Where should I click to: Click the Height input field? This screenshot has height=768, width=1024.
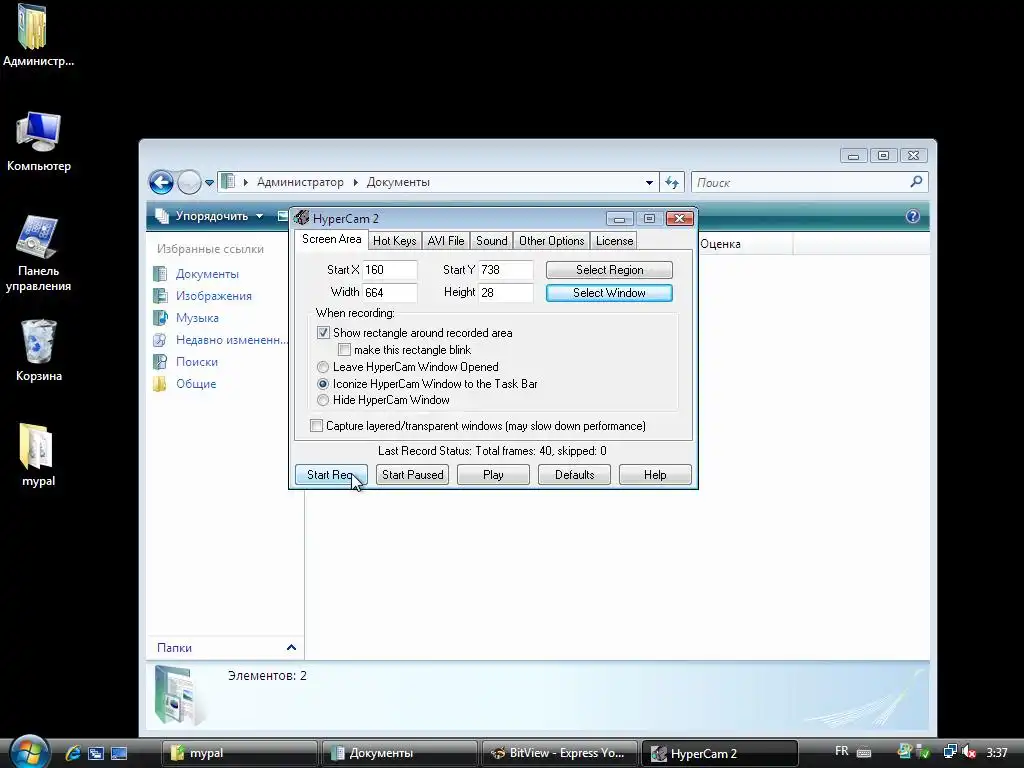click(x=505, y=292)
